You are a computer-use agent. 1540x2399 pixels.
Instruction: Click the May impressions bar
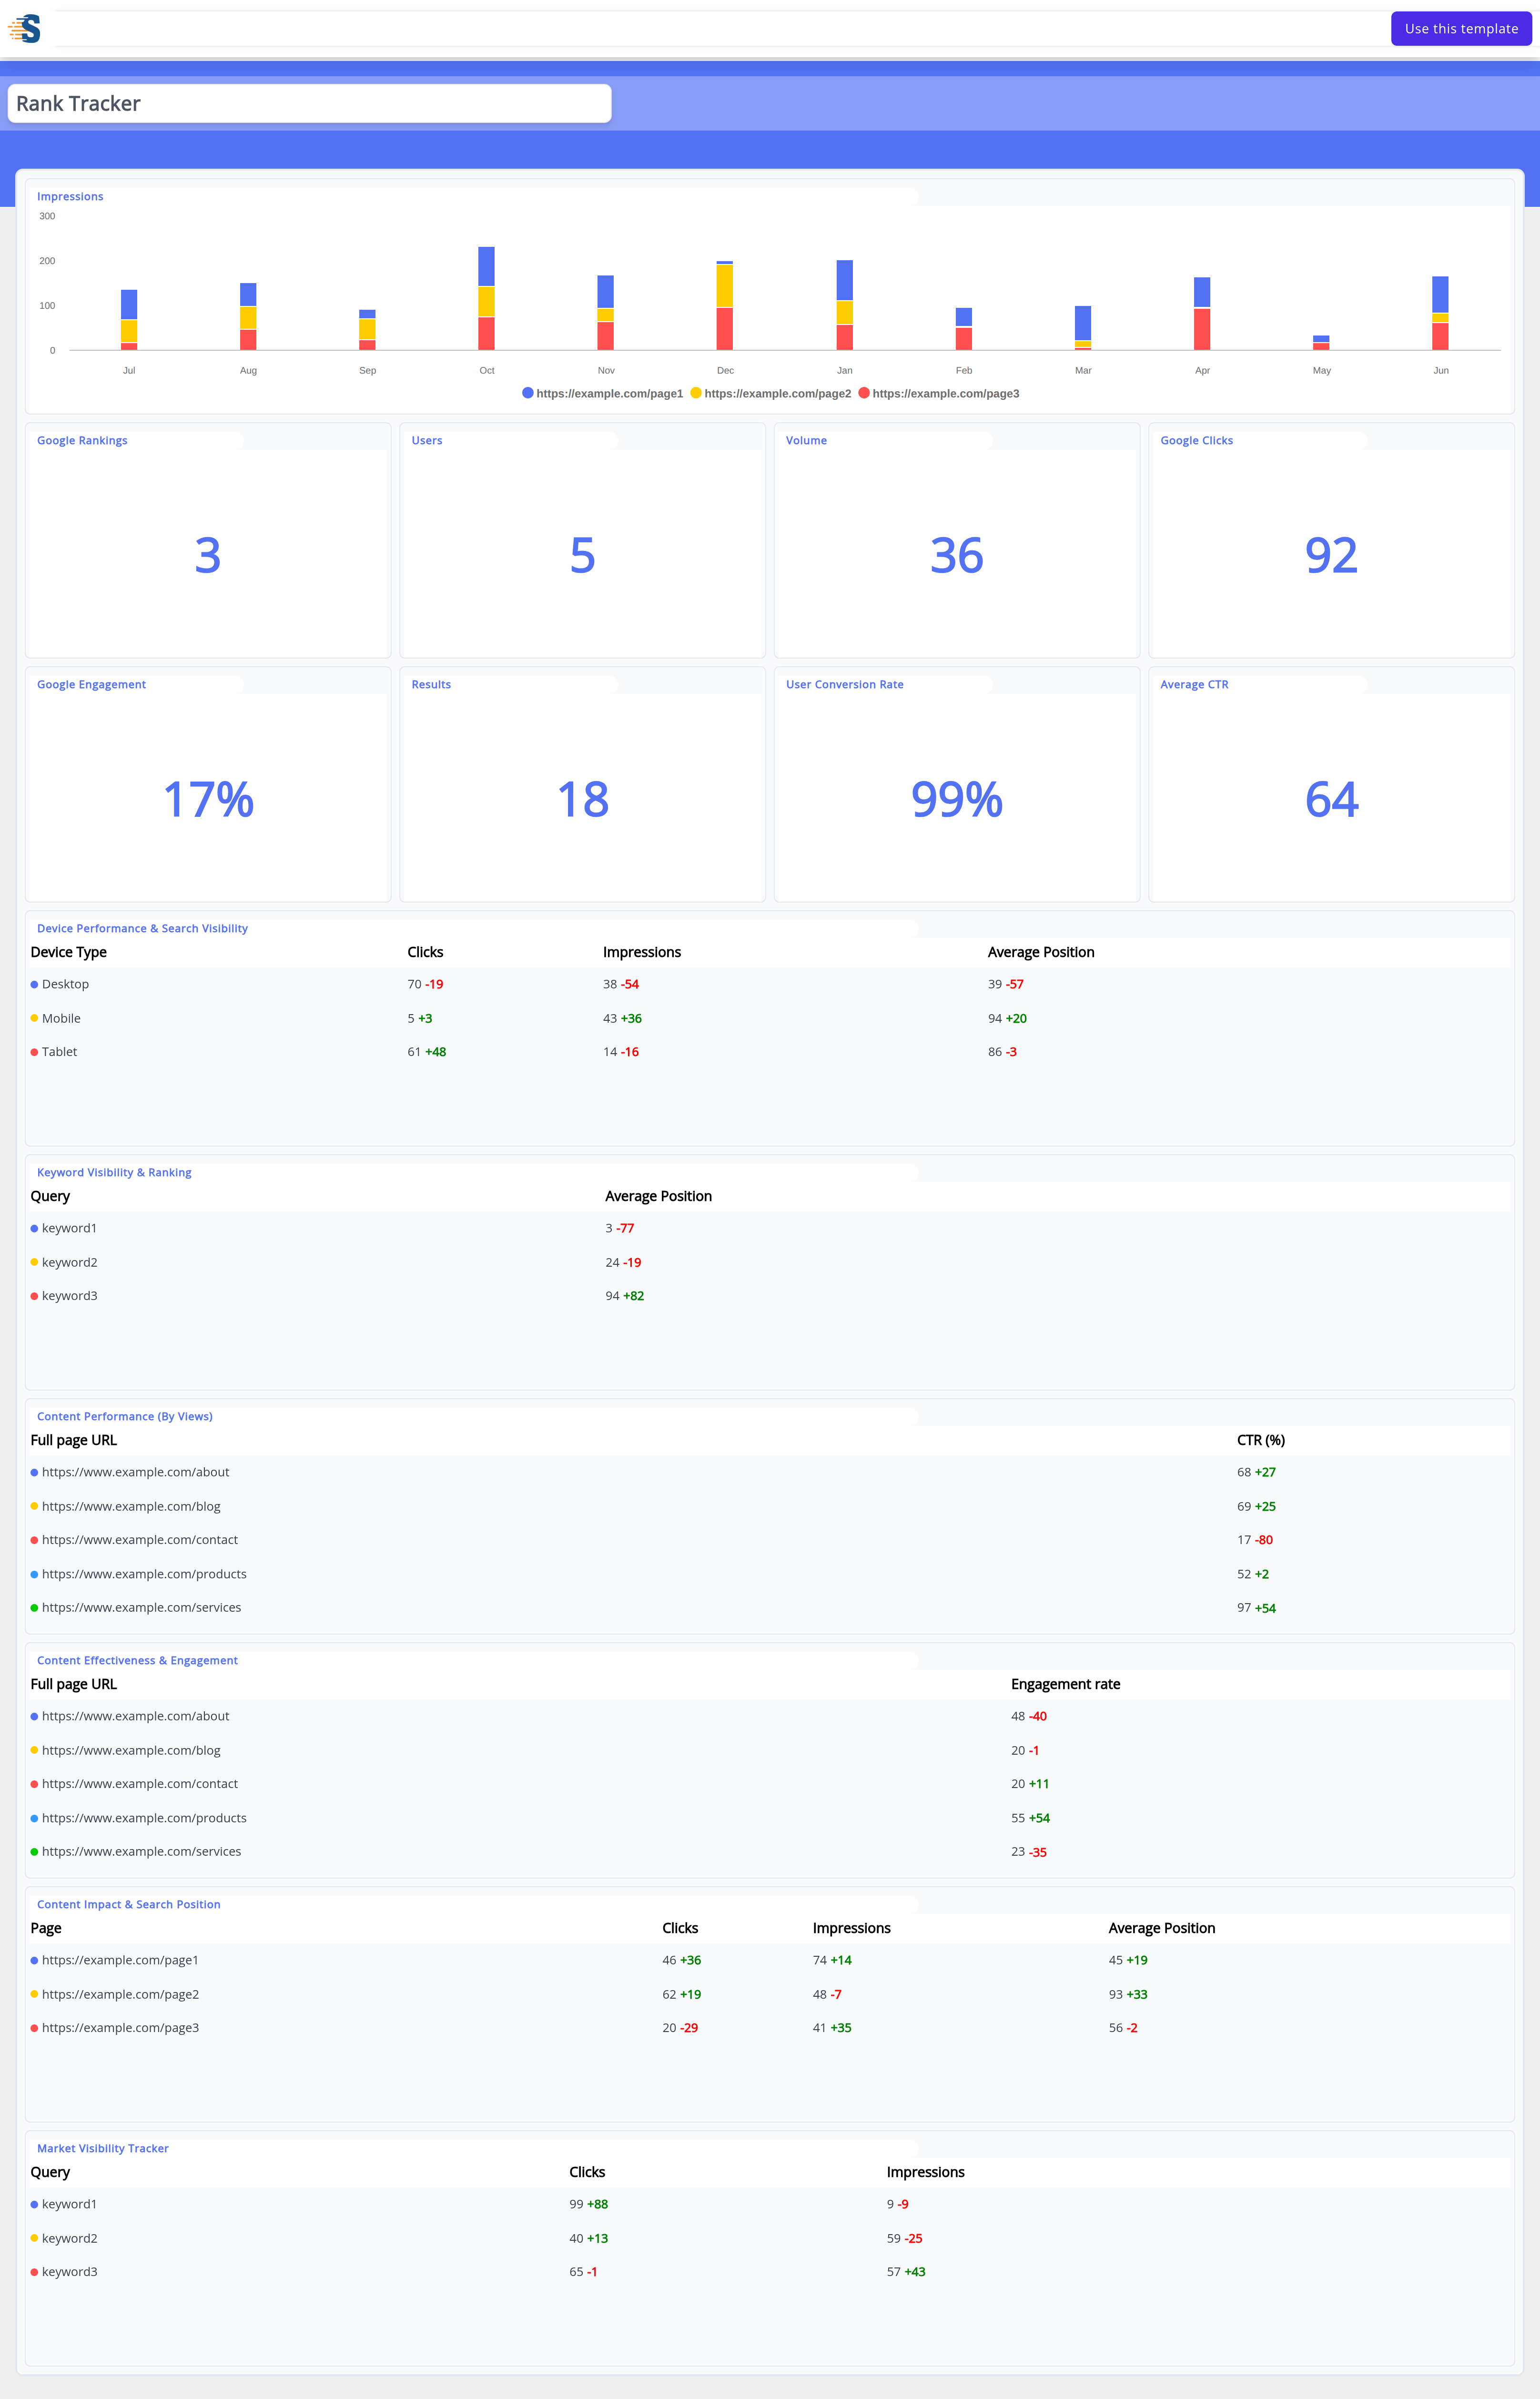(x=1321, y=343)
